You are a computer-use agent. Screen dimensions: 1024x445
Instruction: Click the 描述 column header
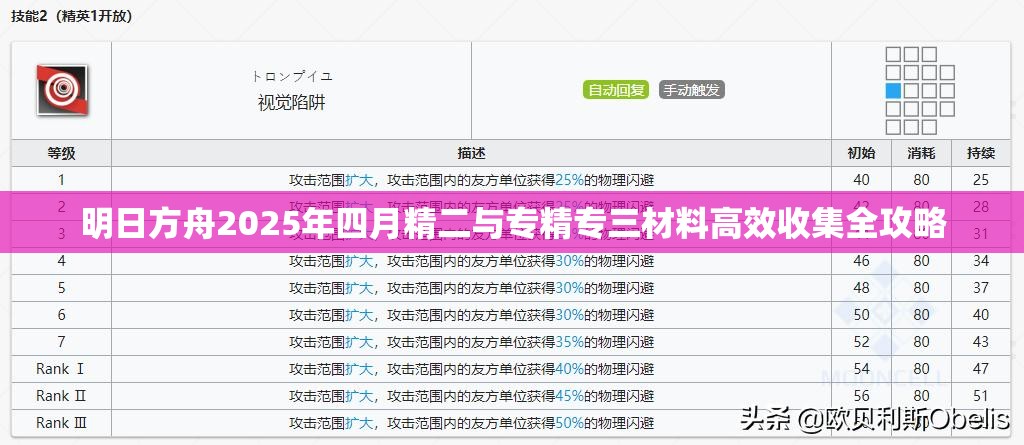[472, 153]
